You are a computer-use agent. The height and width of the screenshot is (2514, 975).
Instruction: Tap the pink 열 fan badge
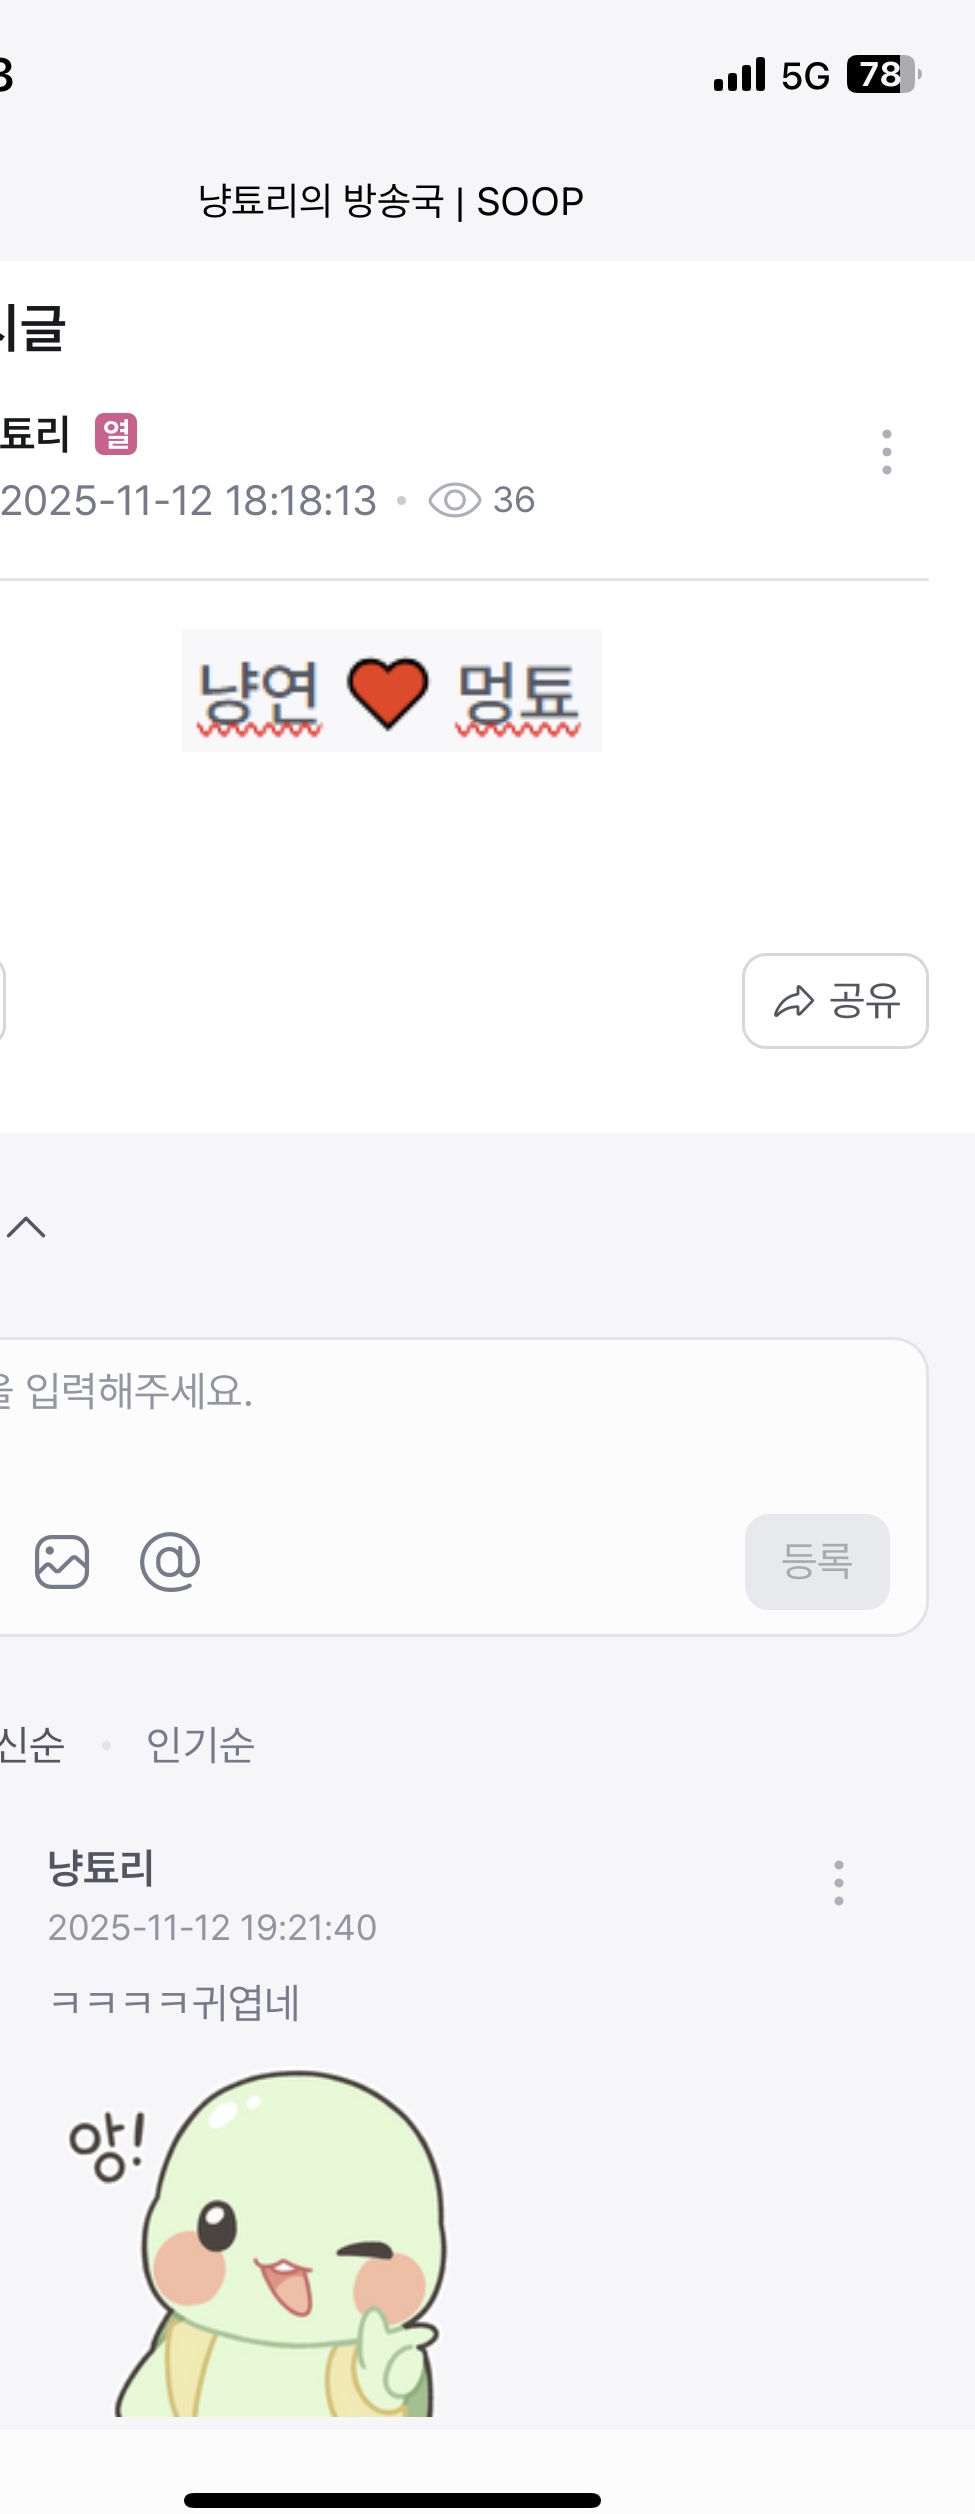coord(116,434)
